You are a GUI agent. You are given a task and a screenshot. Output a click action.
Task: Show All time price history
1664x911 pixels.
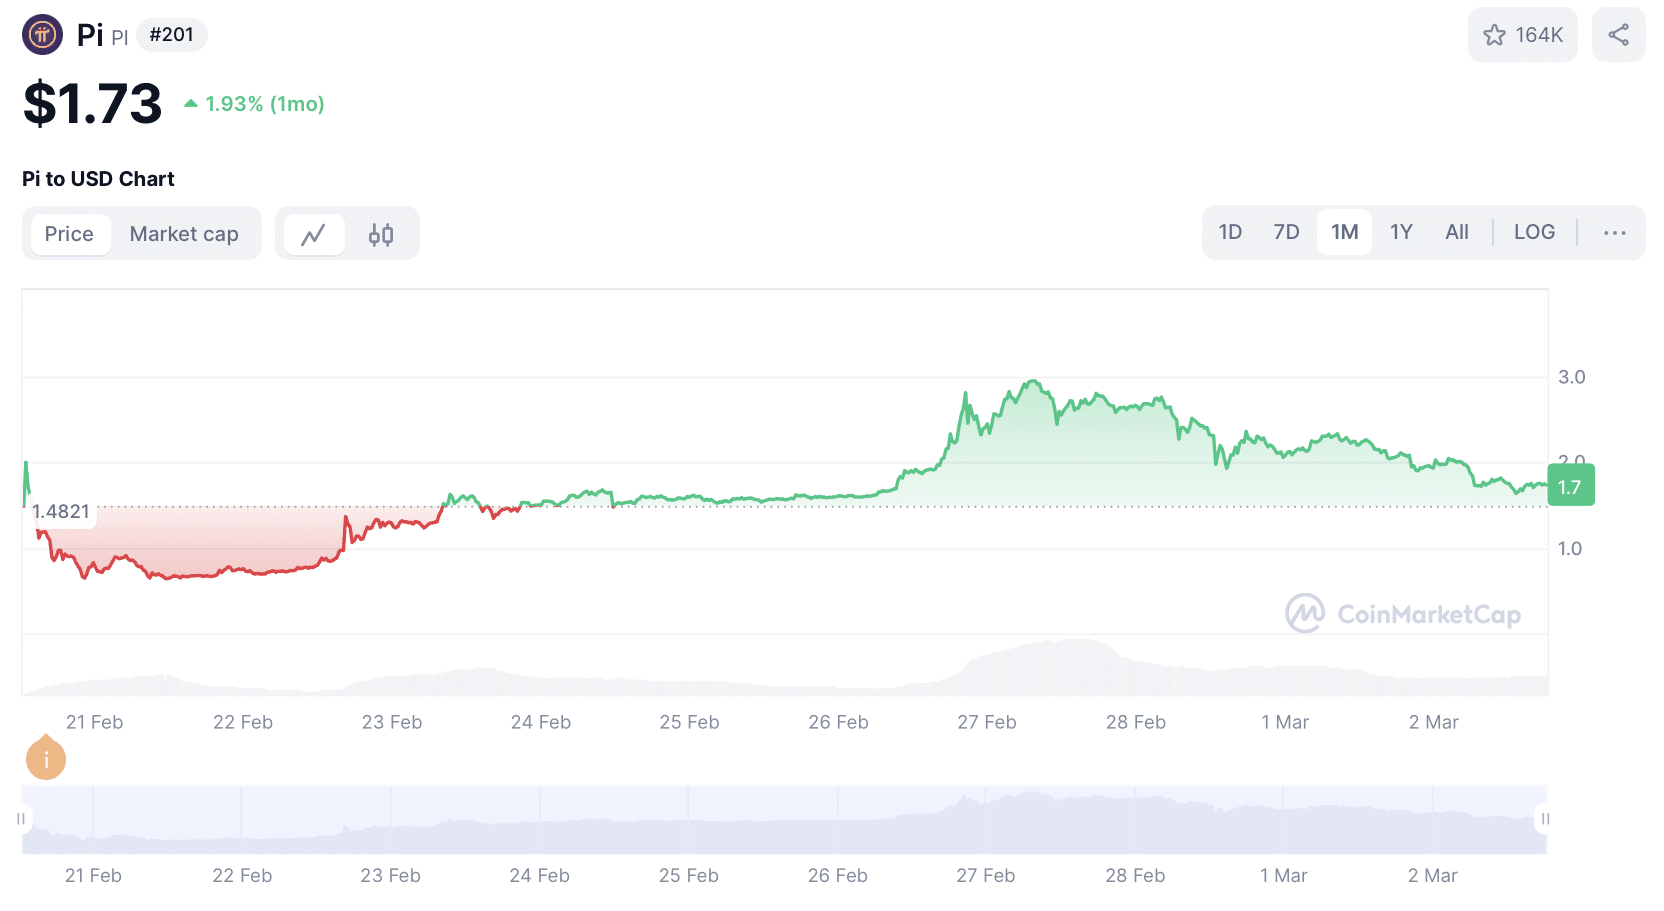coord(1457,232)
